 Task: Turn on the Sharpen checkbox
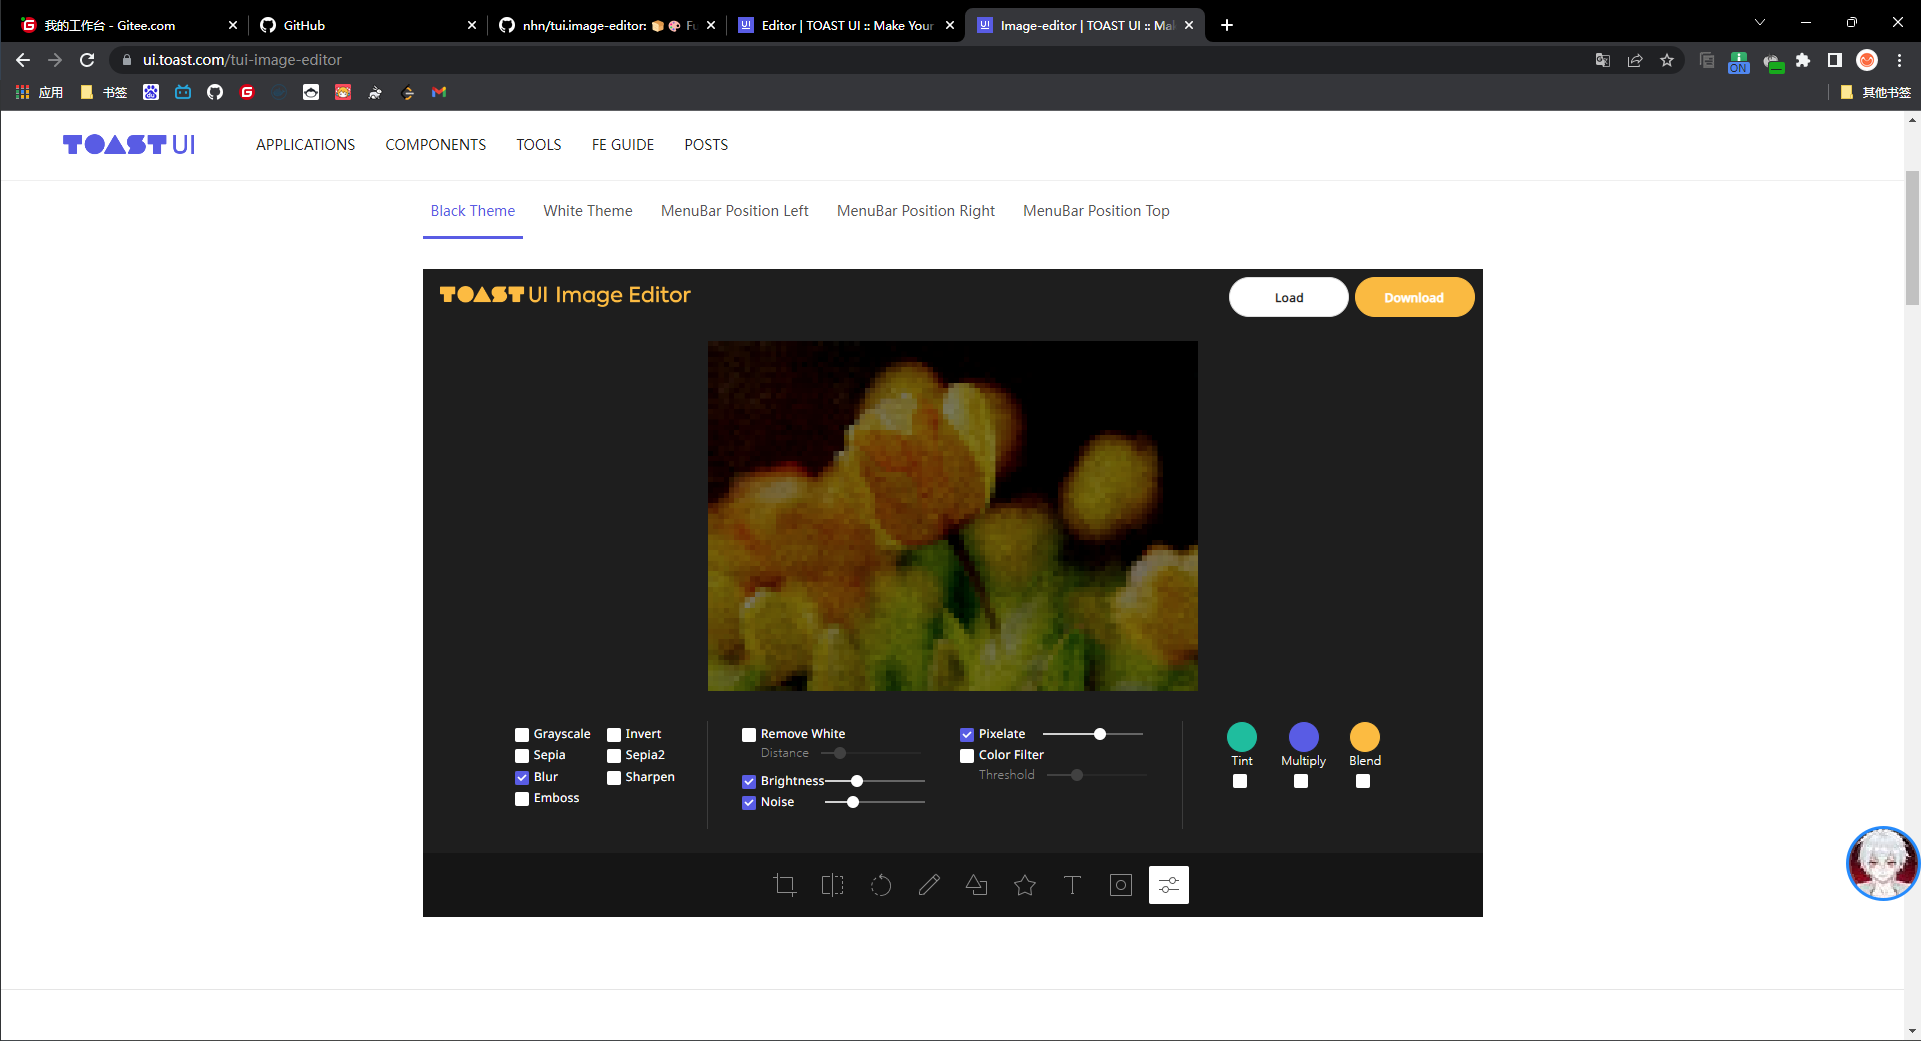pos(614,778)
